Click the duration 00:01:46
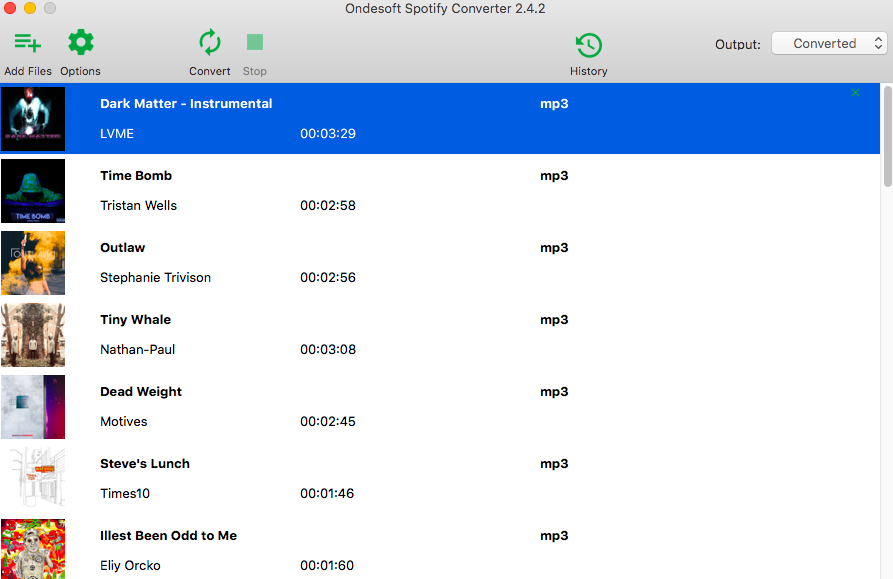The image size is (893, 579). click(x=327, y=494)
